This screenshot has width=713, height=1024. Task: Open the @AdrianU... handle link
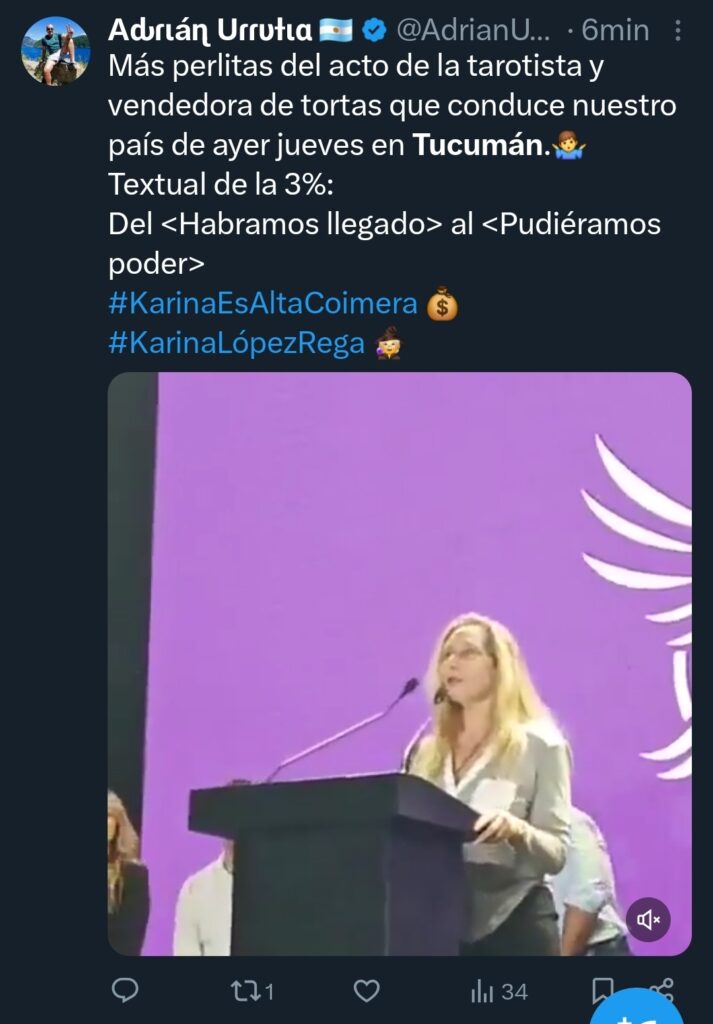(473, 31)
